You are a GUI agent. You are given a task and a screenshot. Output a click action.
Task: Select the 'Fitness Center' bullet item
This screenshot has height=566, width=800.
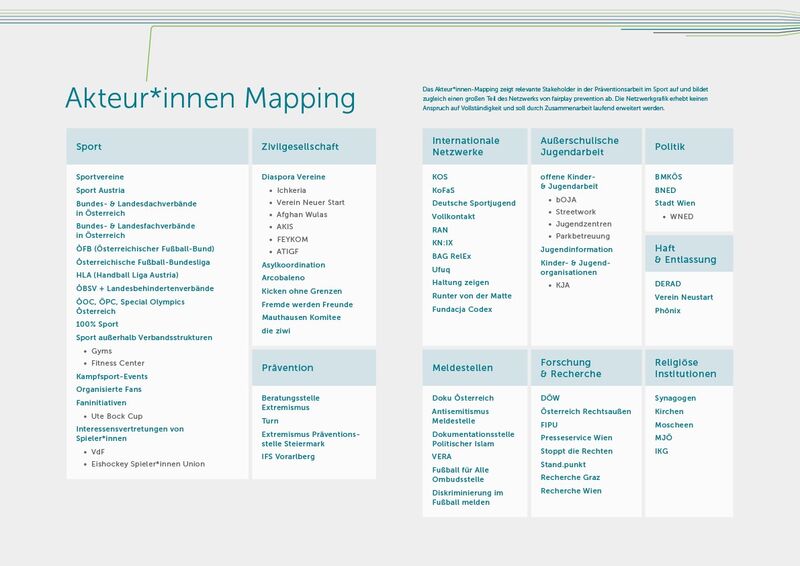click(118, 363)
